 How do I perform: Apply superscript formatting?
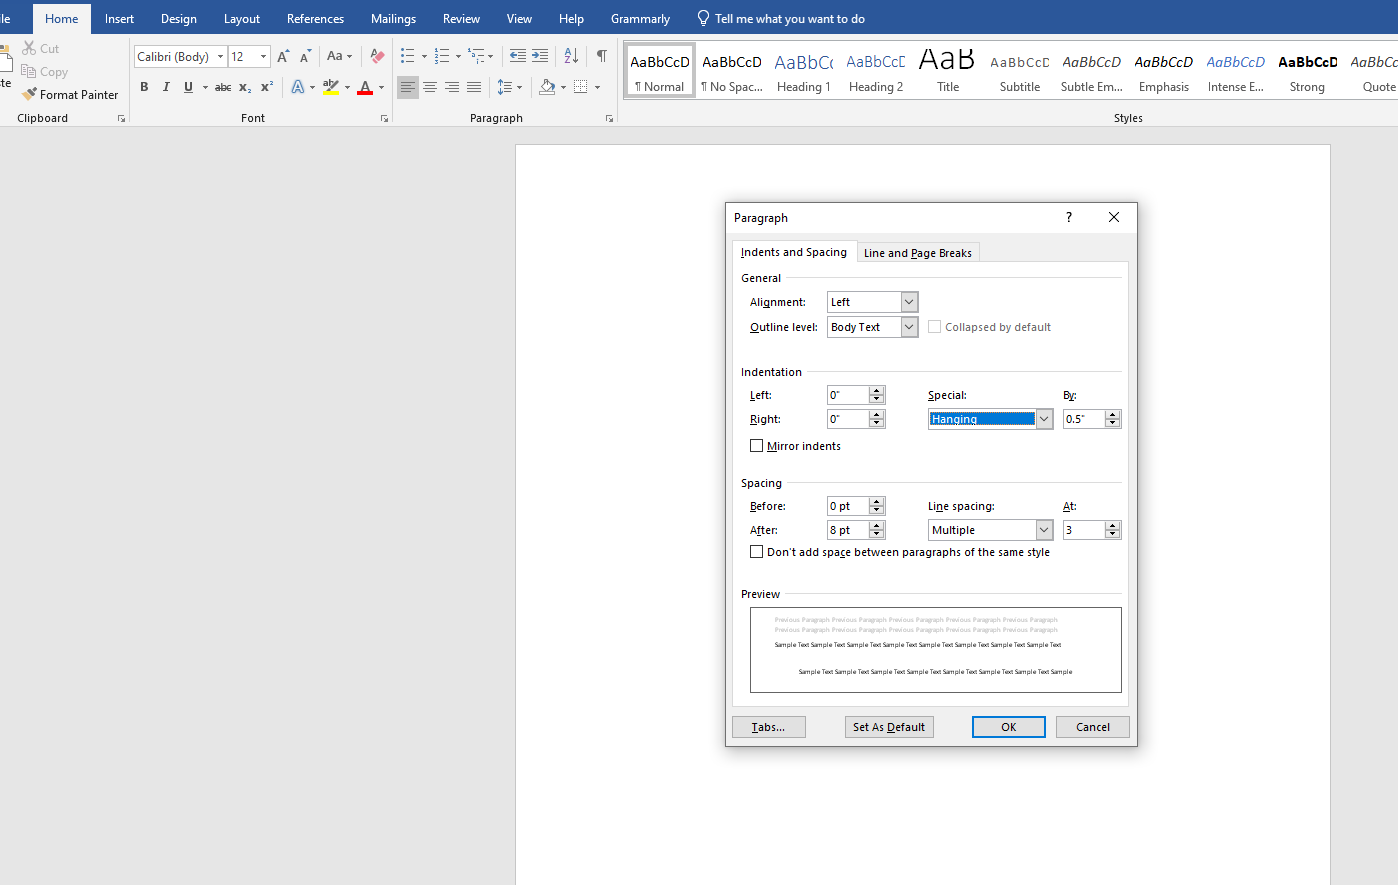tap(267, 87)
